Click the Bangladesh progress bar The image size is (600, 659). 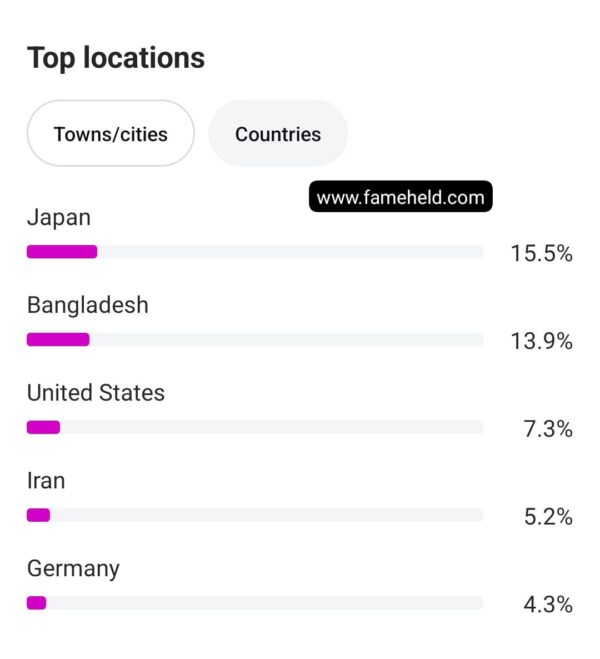254,340
